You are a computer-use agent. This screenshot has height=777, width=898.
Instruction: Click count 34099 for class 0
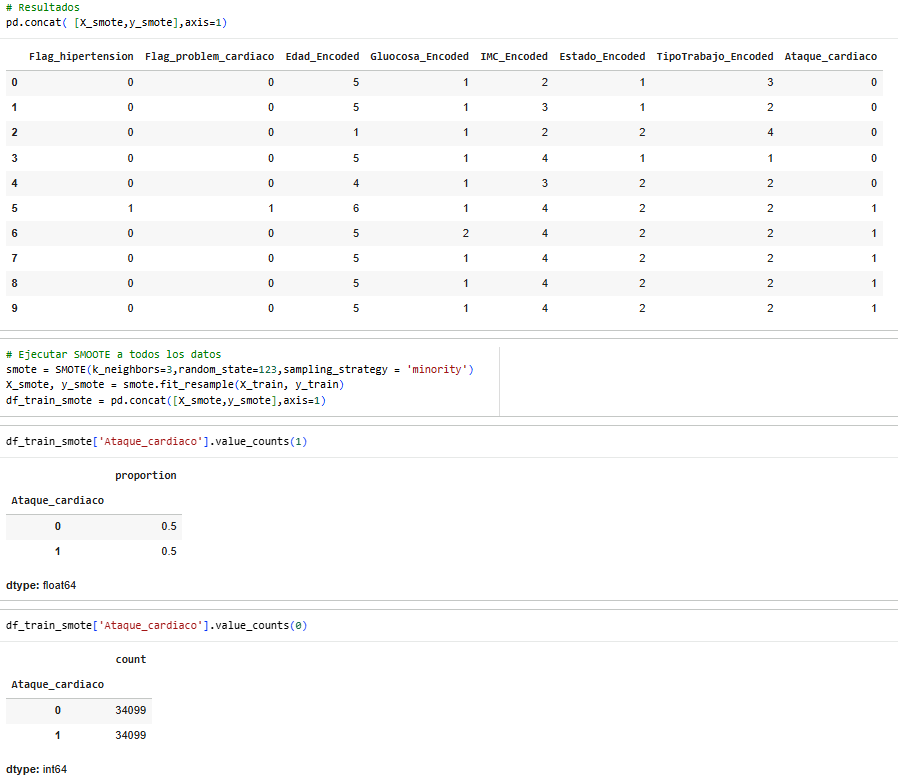coord(131,710)
